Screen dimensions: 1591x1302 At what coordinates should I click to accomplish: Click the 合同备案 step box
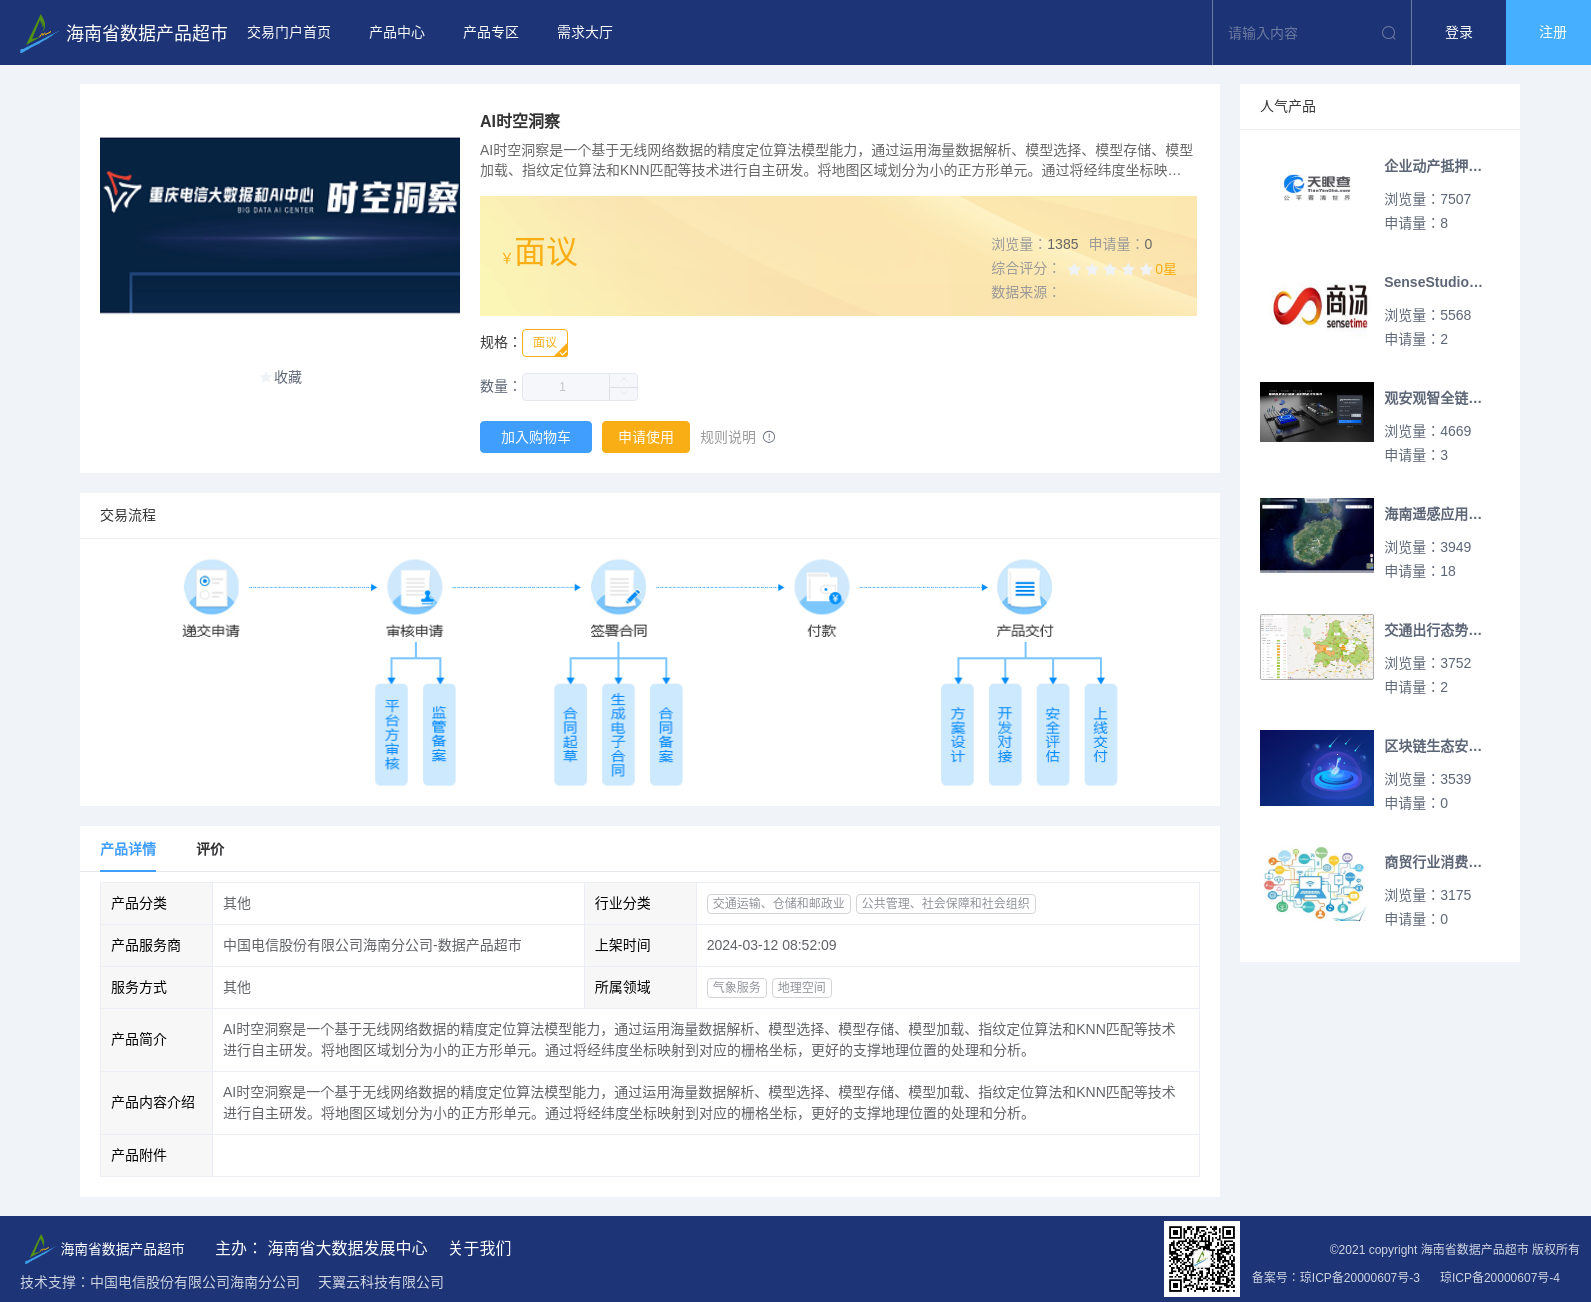tap(666, 735)
